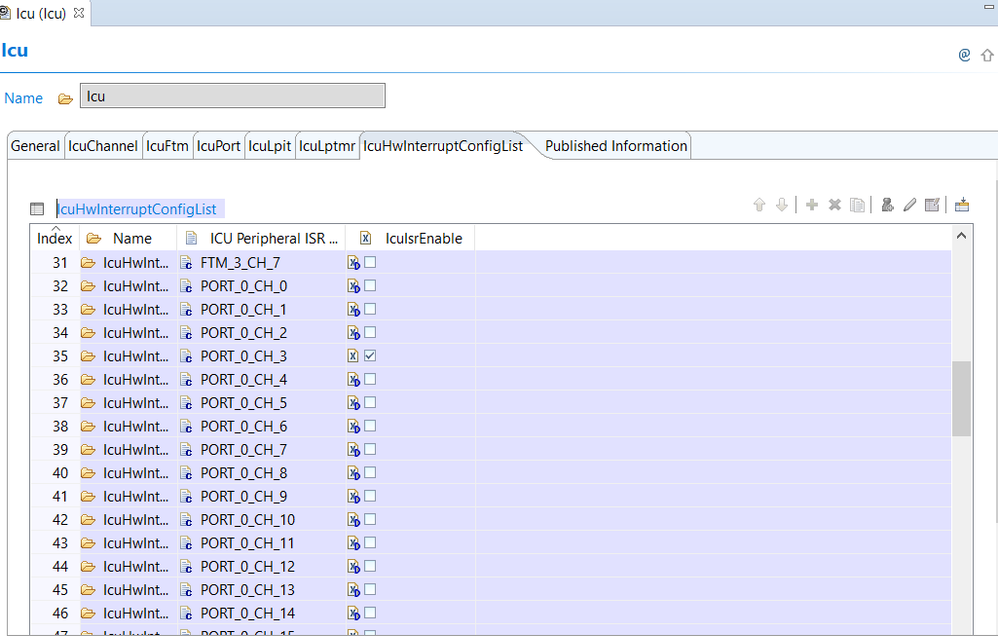
Task: Click the file icon beside PORT_0_CH_7
Action: (x=186, y=449)
